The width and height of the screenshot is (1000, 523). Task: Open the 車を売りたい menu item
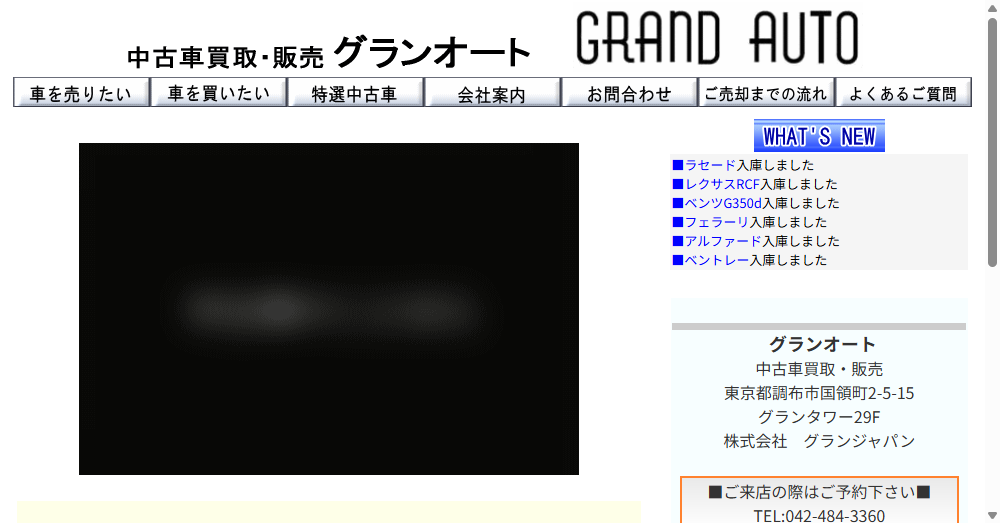pos(81,94)
